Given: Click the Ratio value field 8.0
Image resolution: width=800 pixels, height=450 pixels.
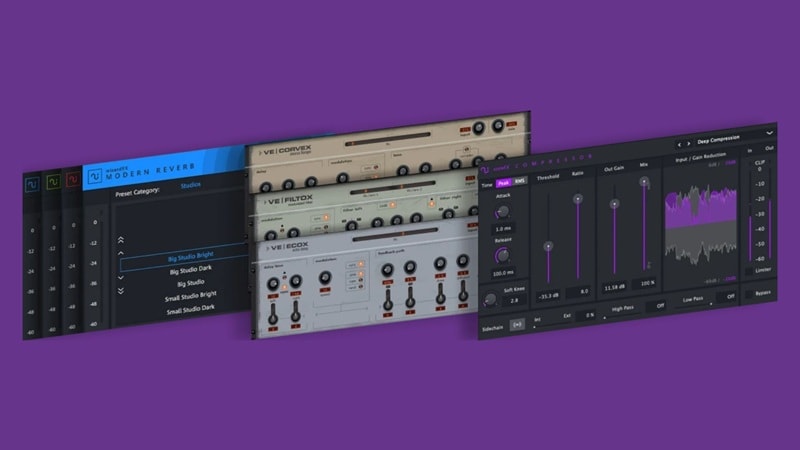Looking at the screenshot, I should tap(580, 291).
